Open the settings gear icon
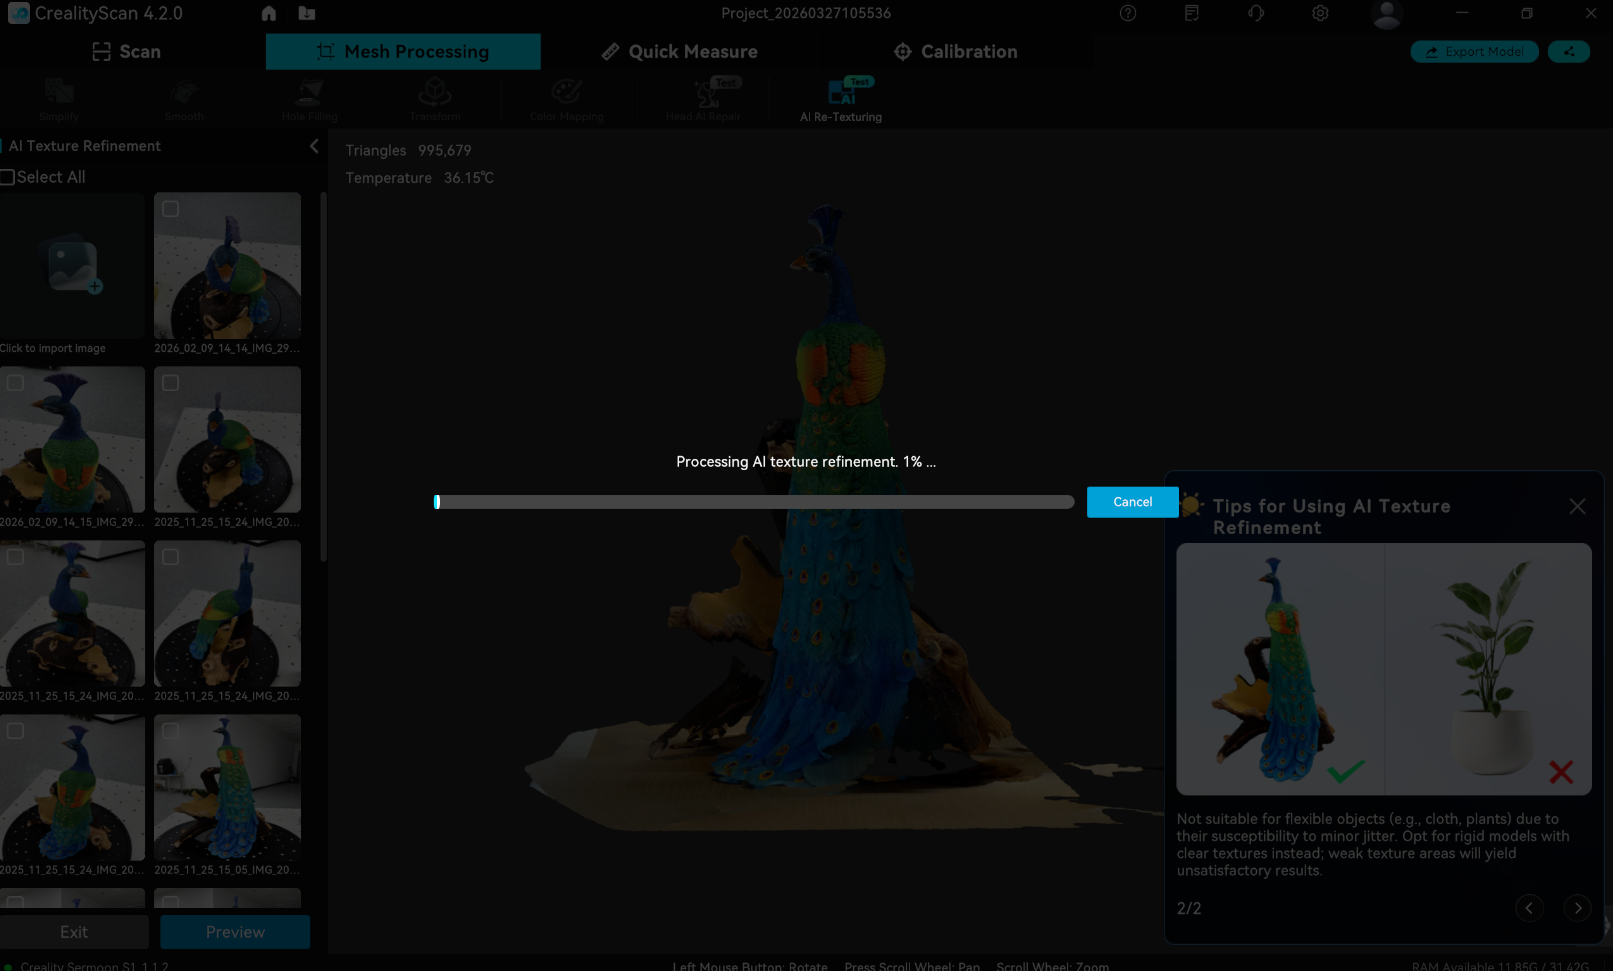1613x971 pixels. point(1320,13)
